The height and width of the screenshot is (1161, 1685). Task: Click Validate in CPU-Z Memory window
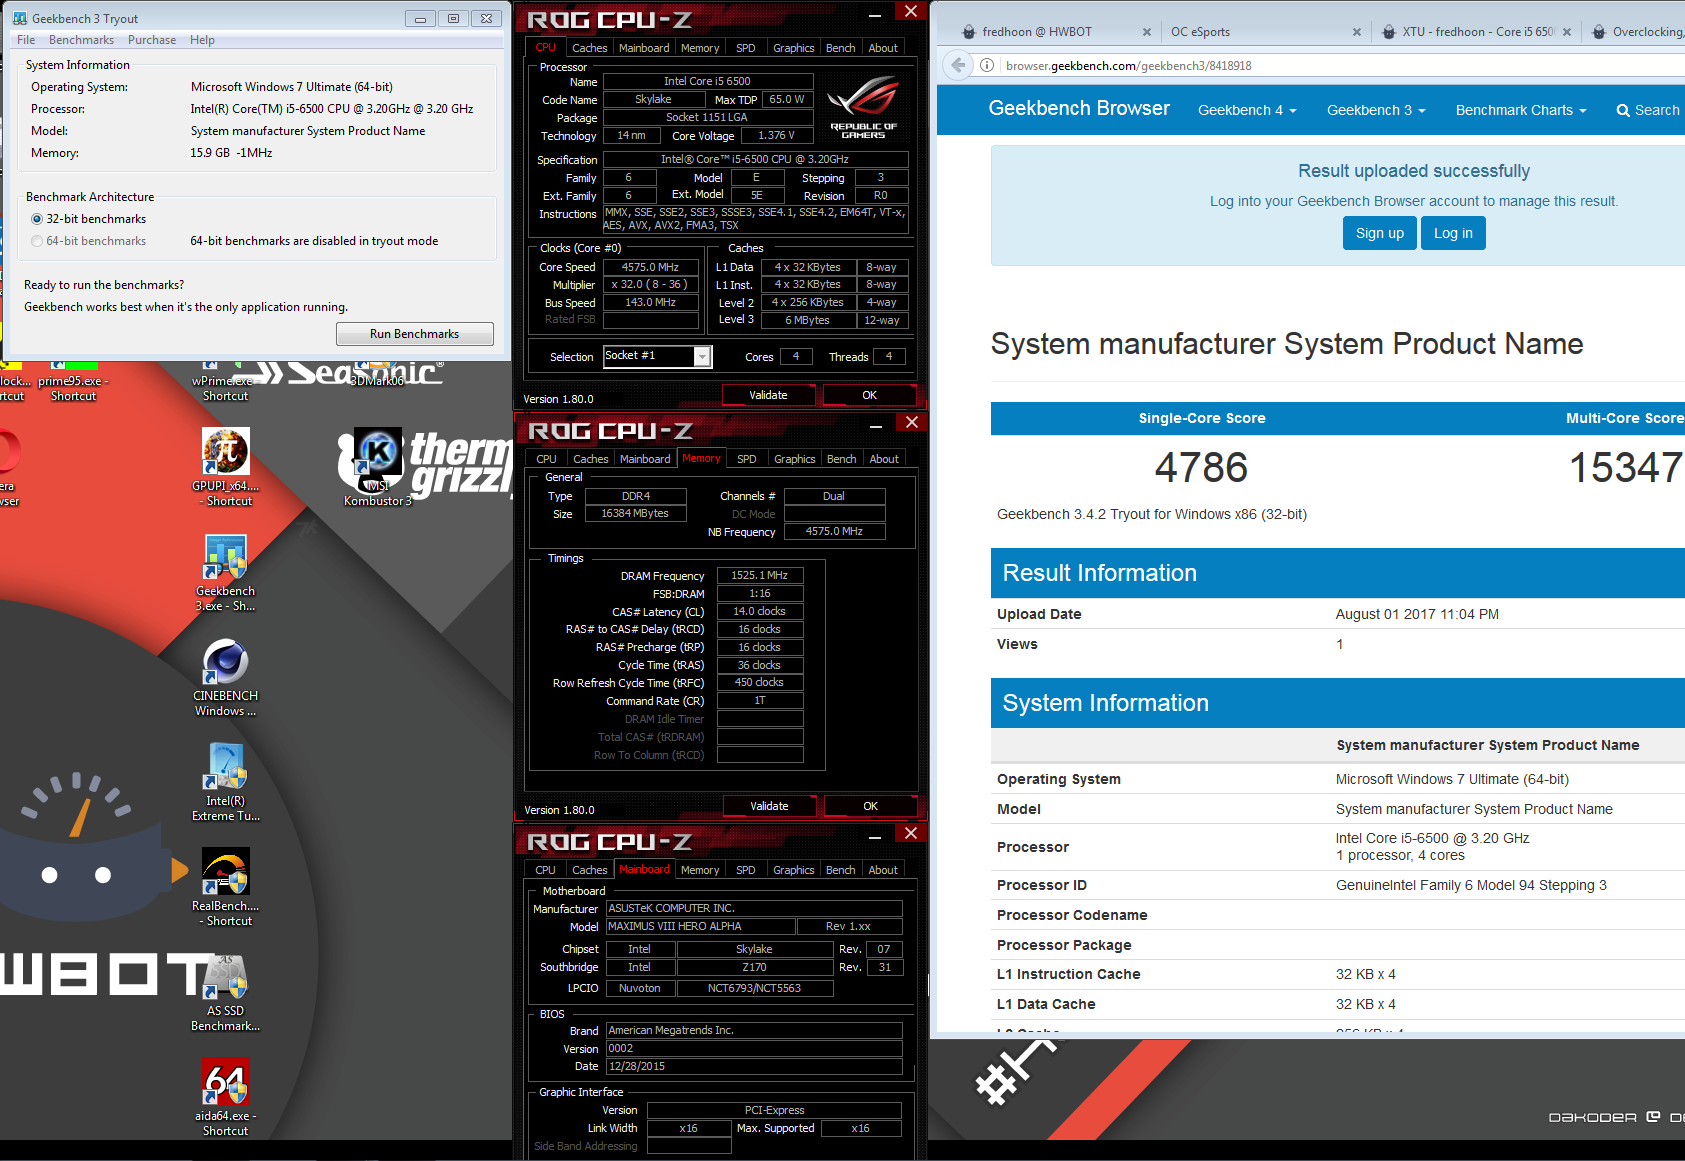pos(769,806)
